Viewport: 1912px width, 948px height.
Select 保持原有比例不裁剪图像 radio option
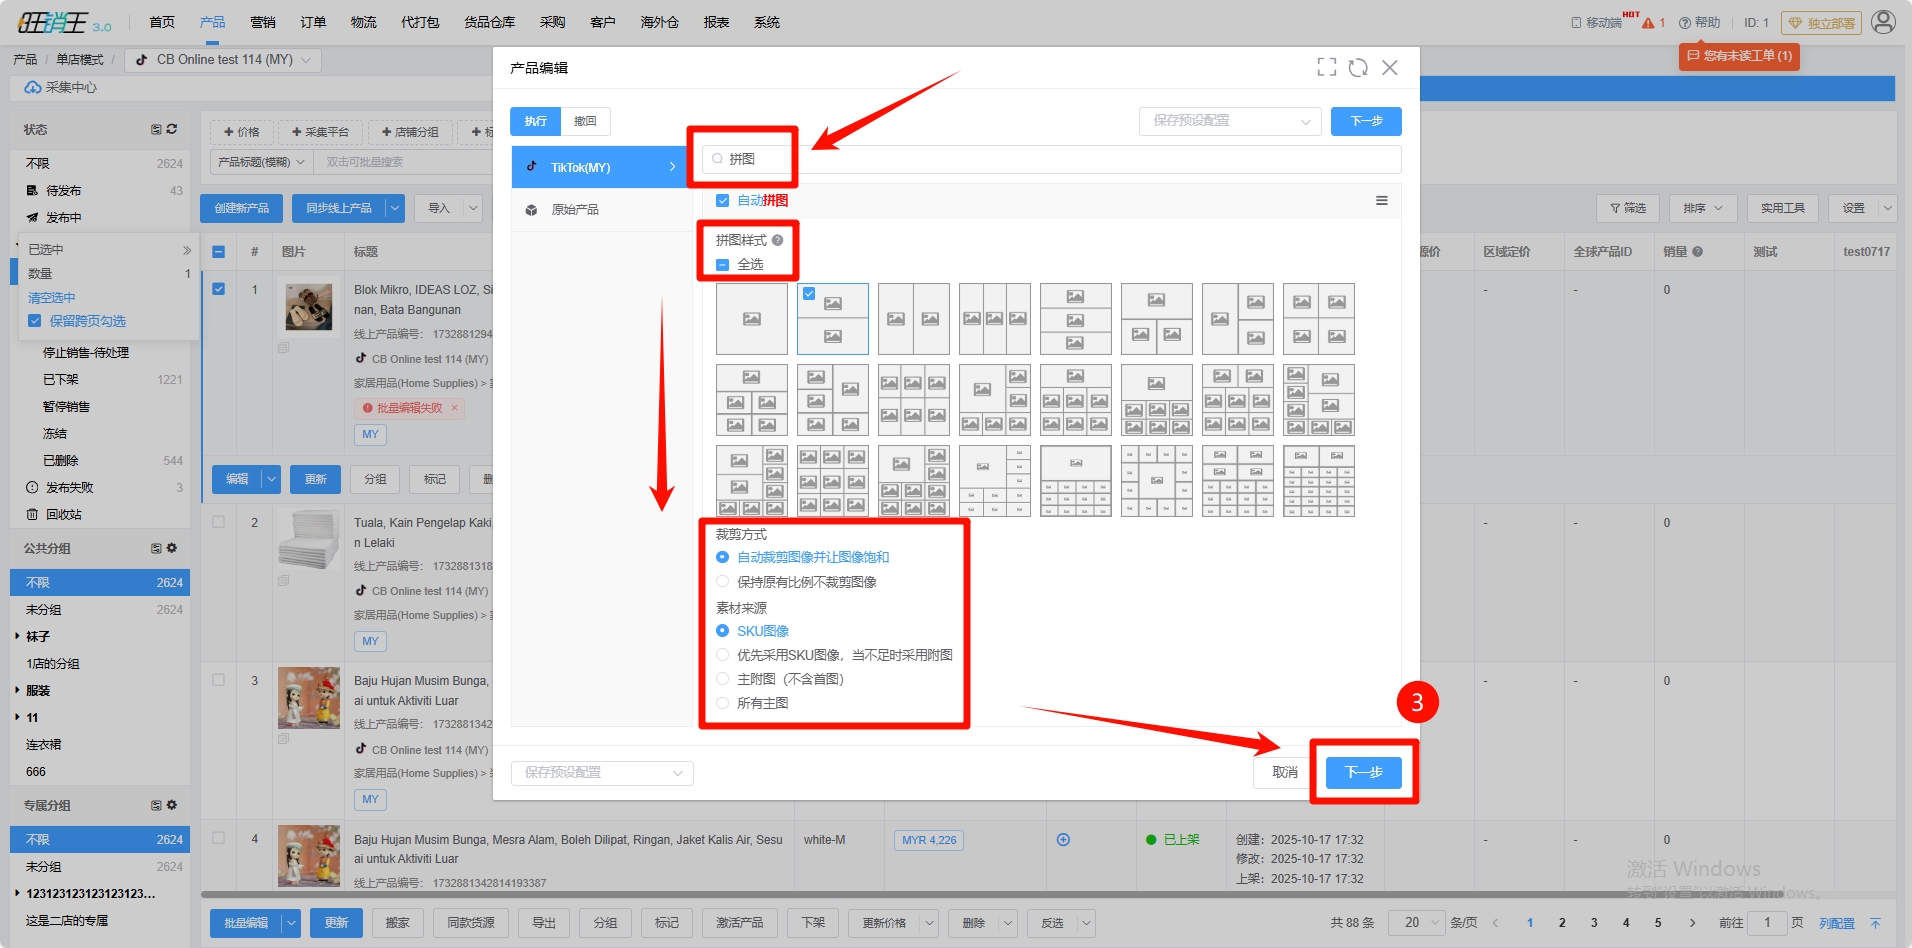[x=723, y=582]
